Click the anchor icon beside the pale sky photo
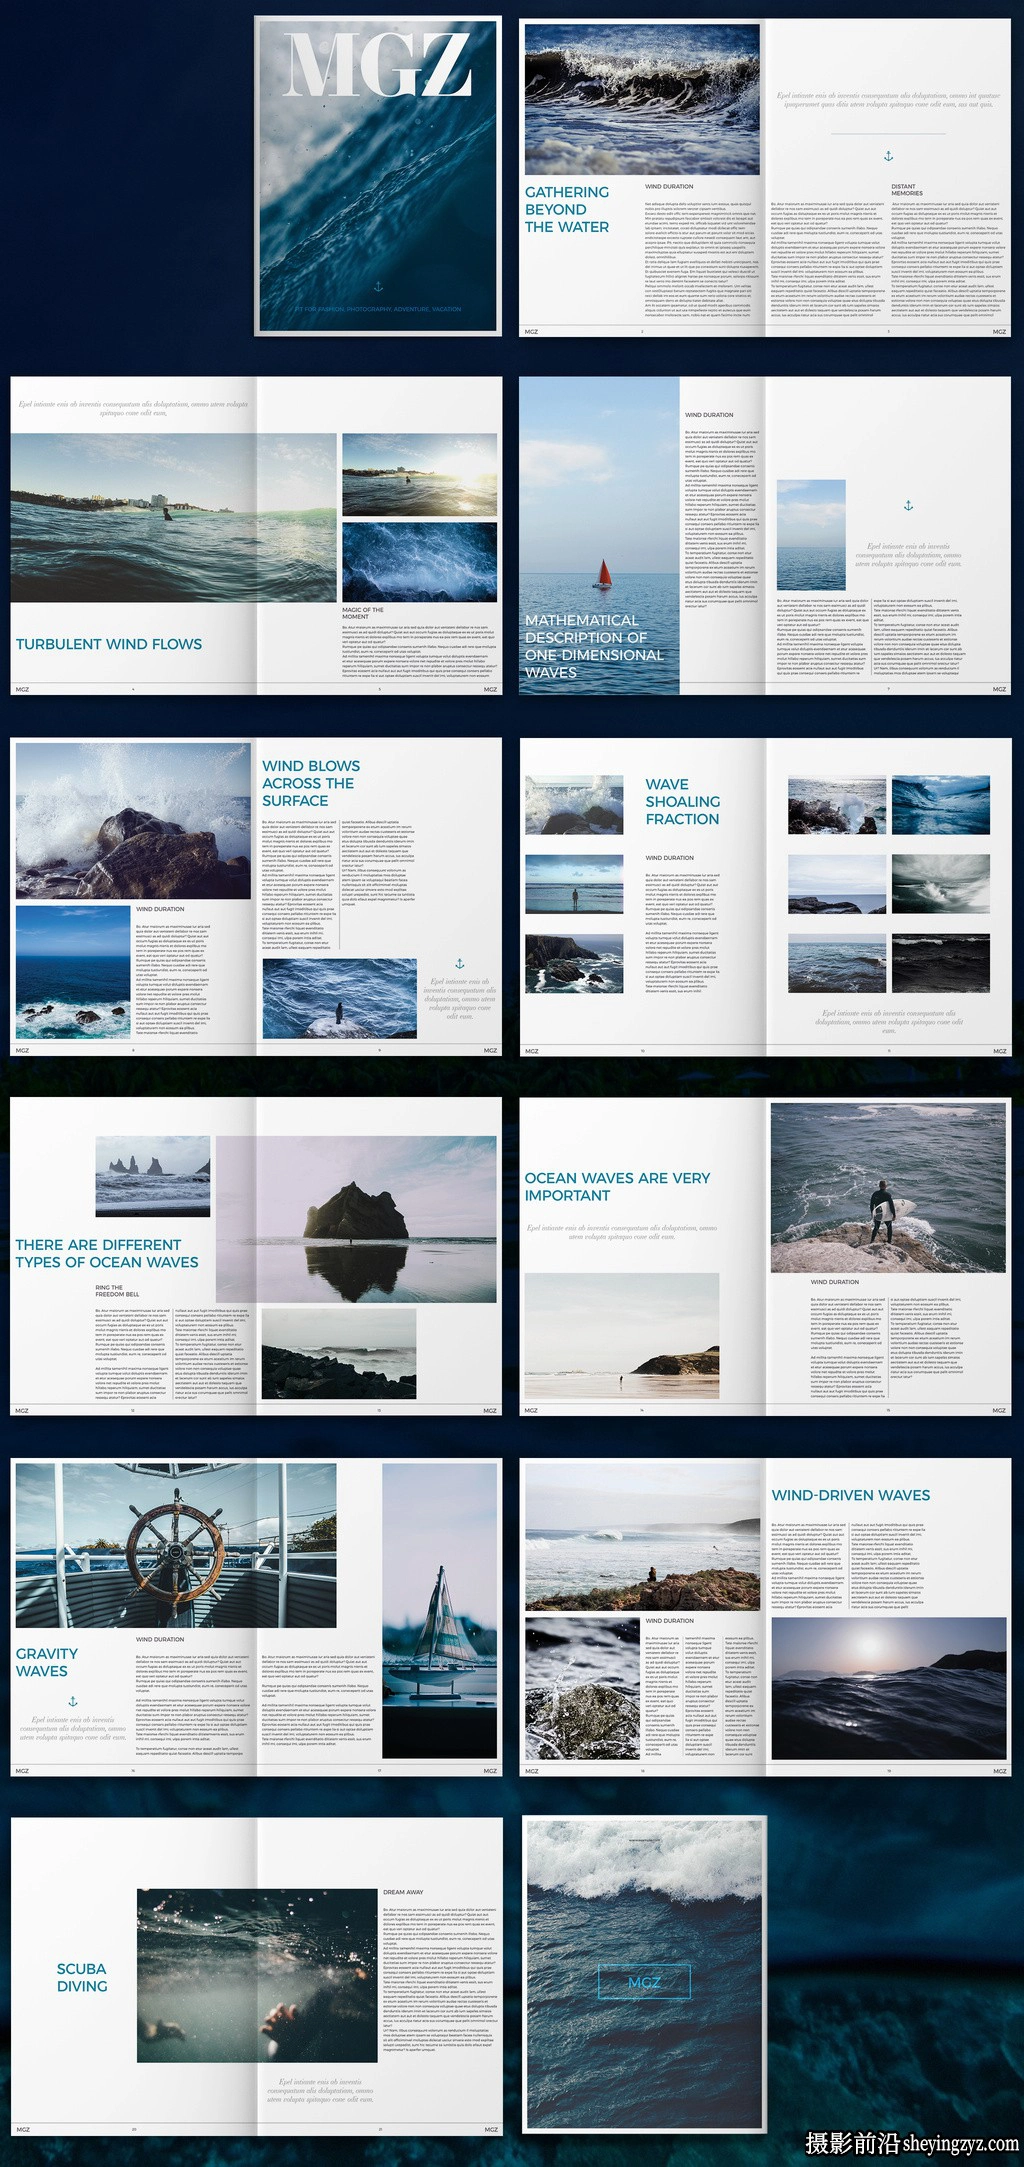Viewport: 1024px width, 2167px height. click(x=908, y=506)
